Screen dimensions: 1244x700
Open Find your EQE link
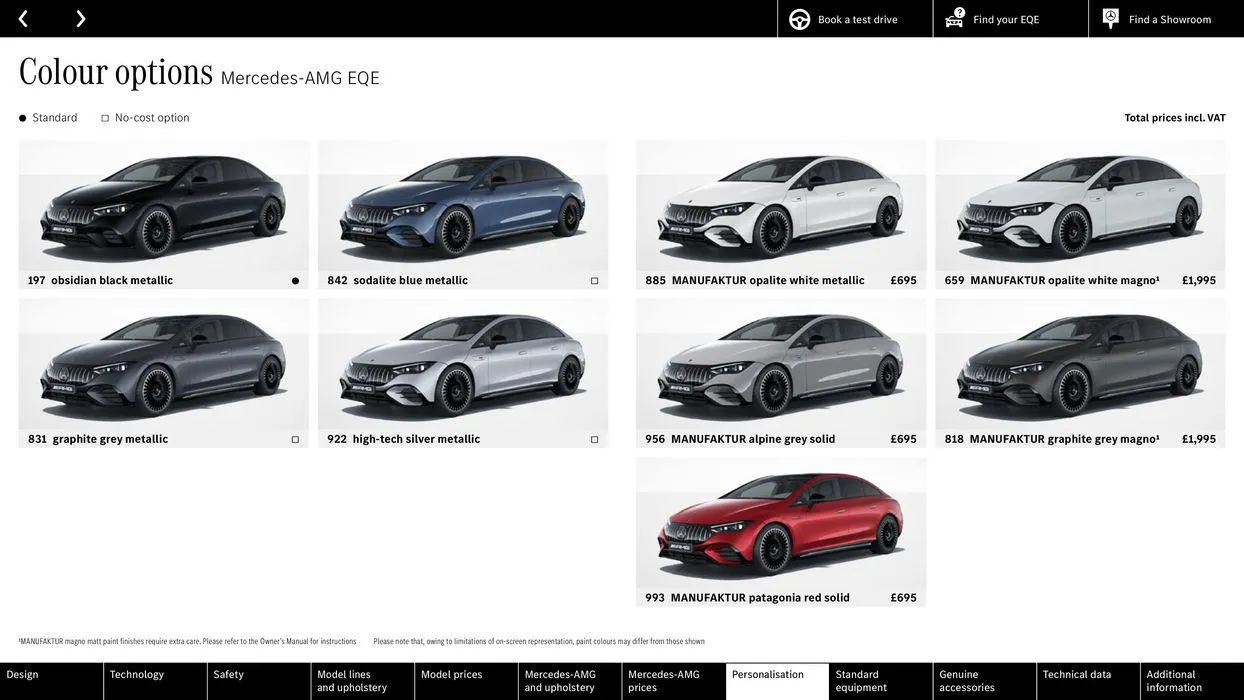point(1006,19)
